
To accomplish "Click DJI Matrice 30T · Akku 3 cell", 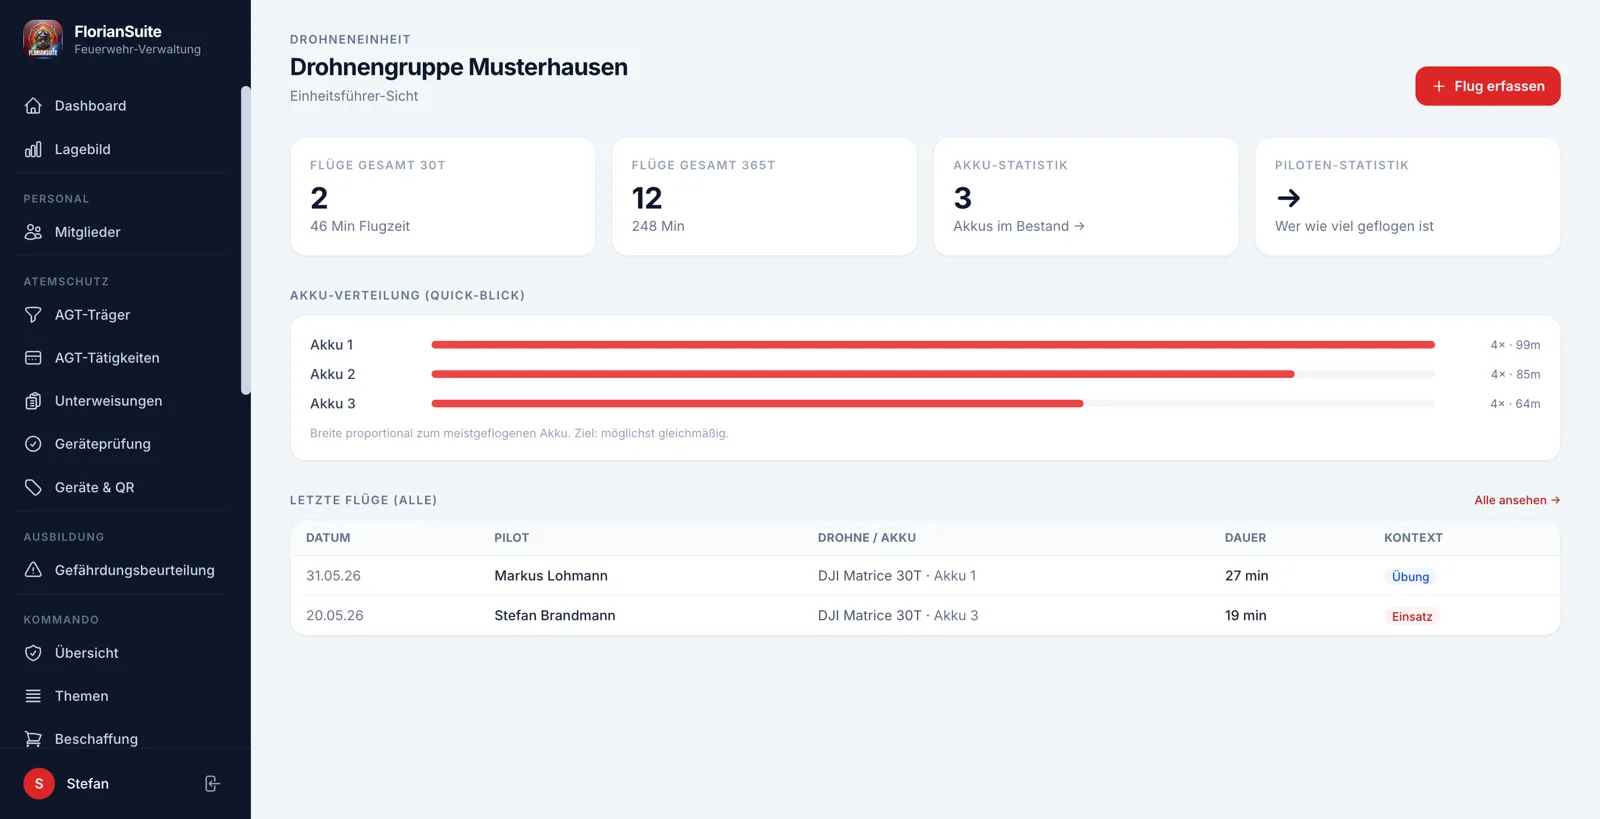I will 898,616.
